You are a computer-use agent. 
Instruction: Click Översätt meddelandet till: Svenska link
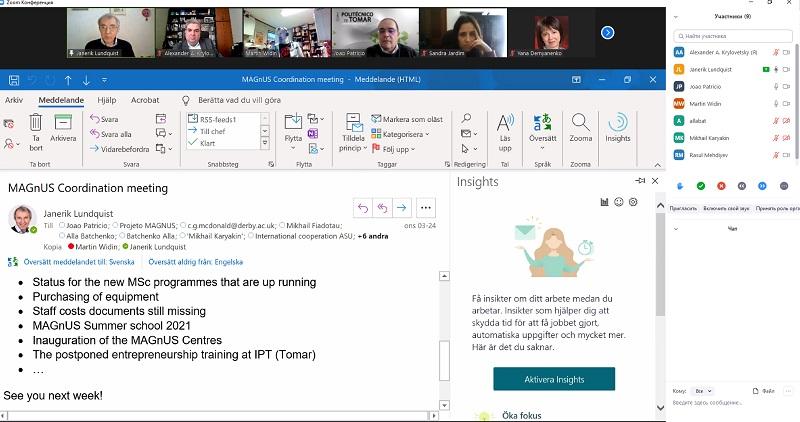(70, 261)
